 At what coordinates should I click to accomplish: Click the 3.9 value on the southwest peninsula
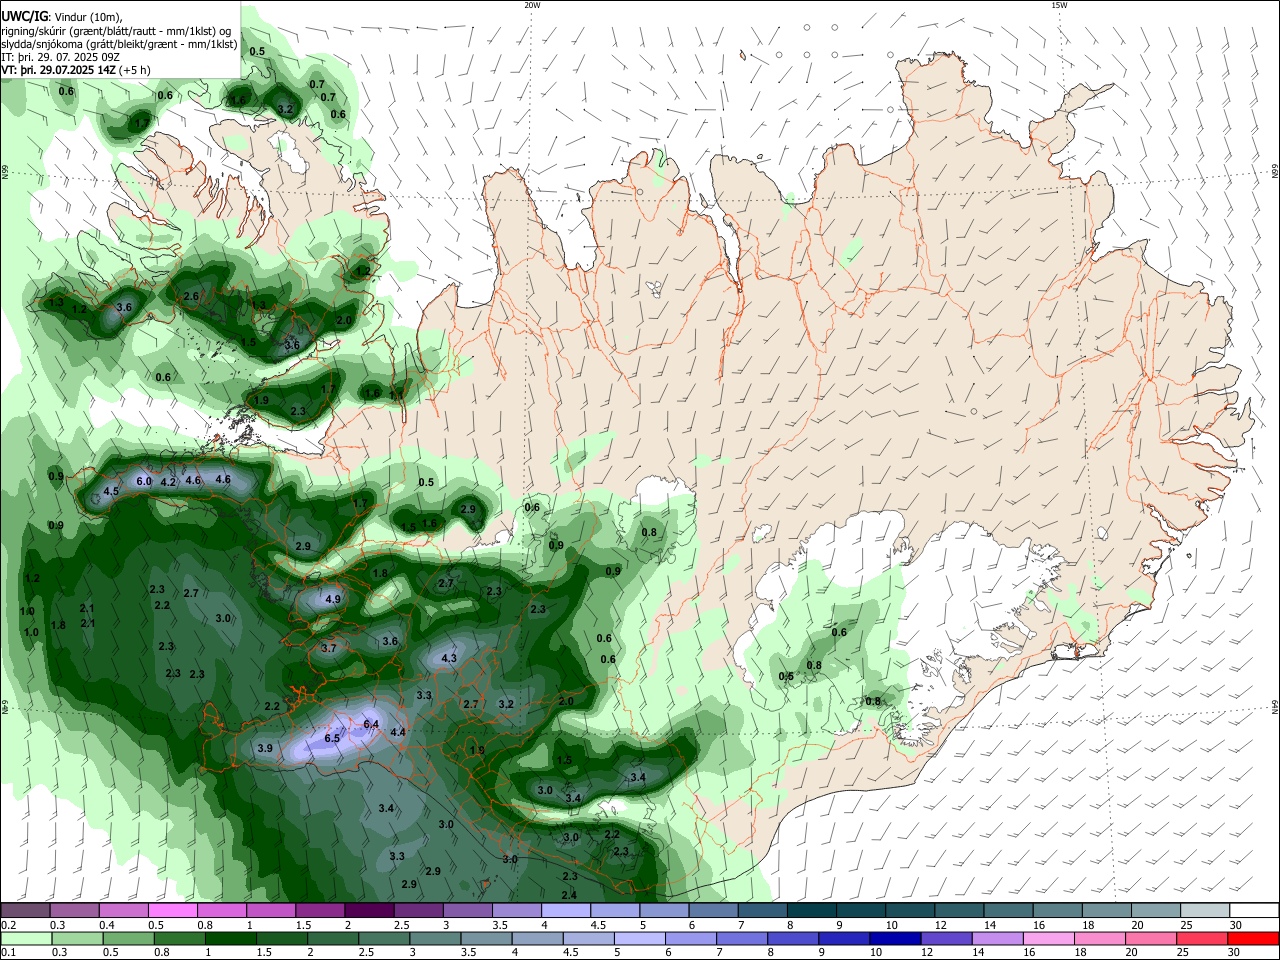coord(265,748)
